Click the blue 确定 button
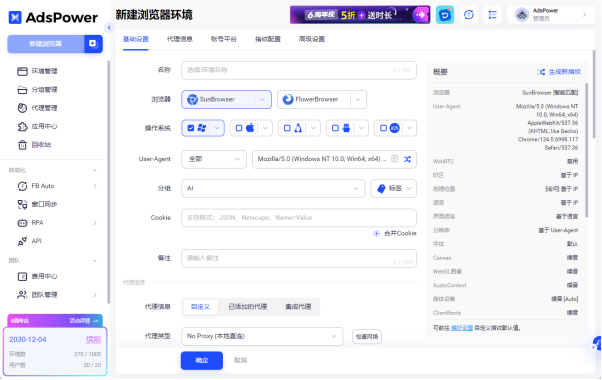The image size is (602, 380). (202, 360)
